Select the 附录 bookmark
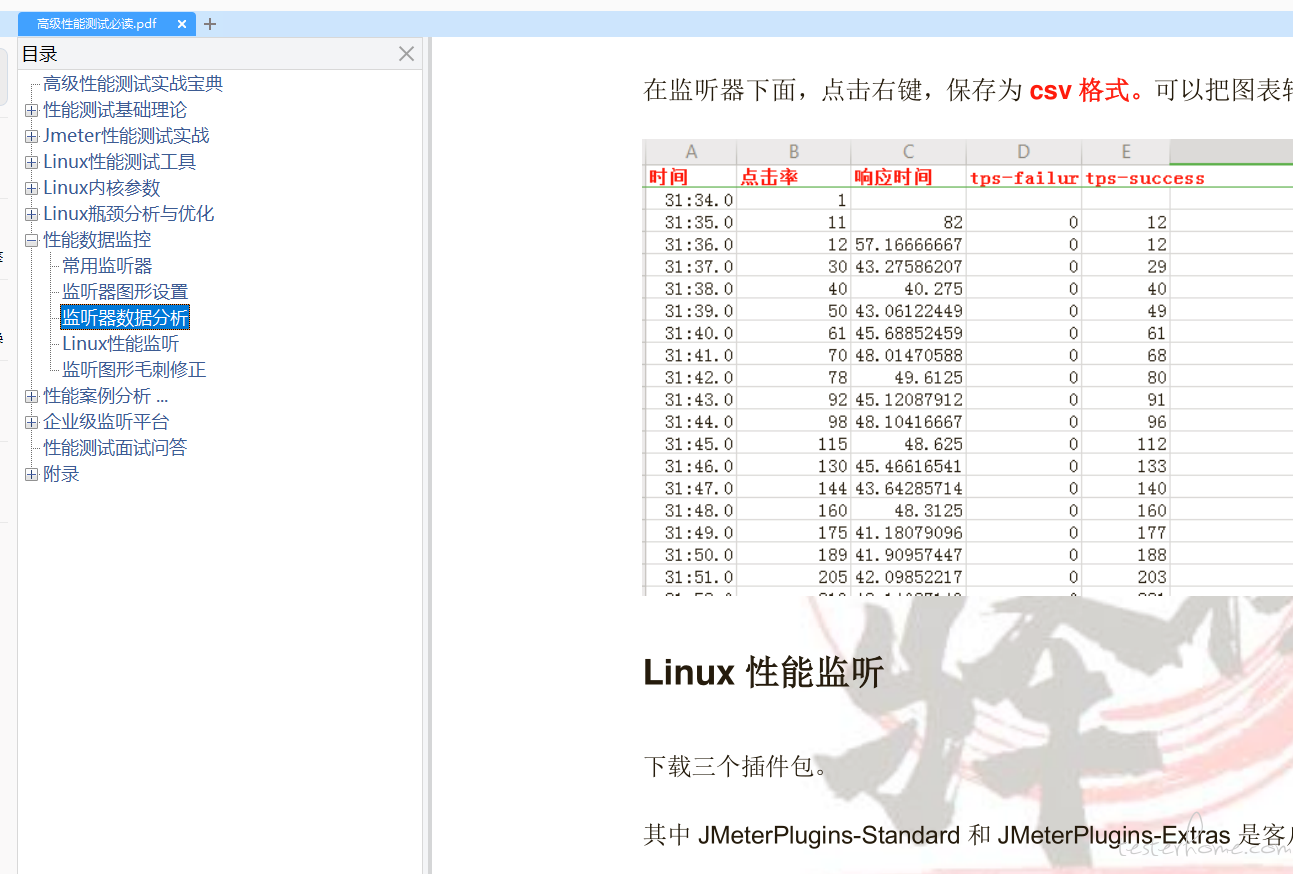 (x=61, y=474)
